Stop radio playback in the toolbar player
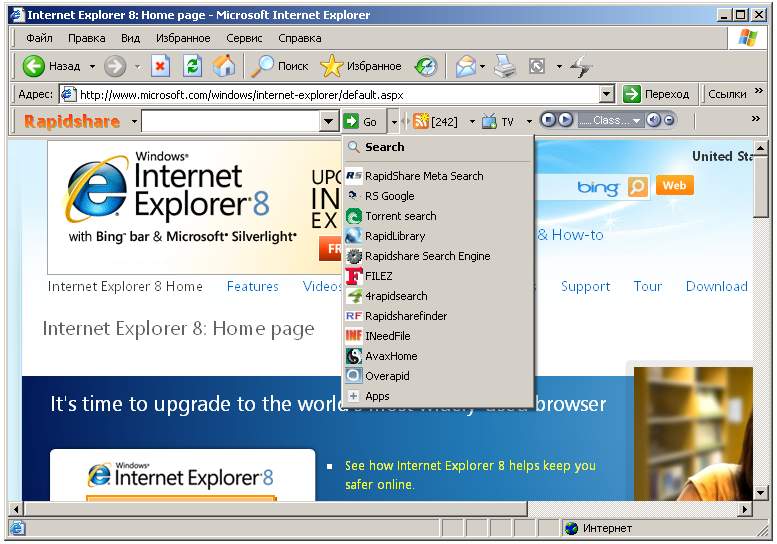This screenshot has width=777, height=544. point(548,120)
